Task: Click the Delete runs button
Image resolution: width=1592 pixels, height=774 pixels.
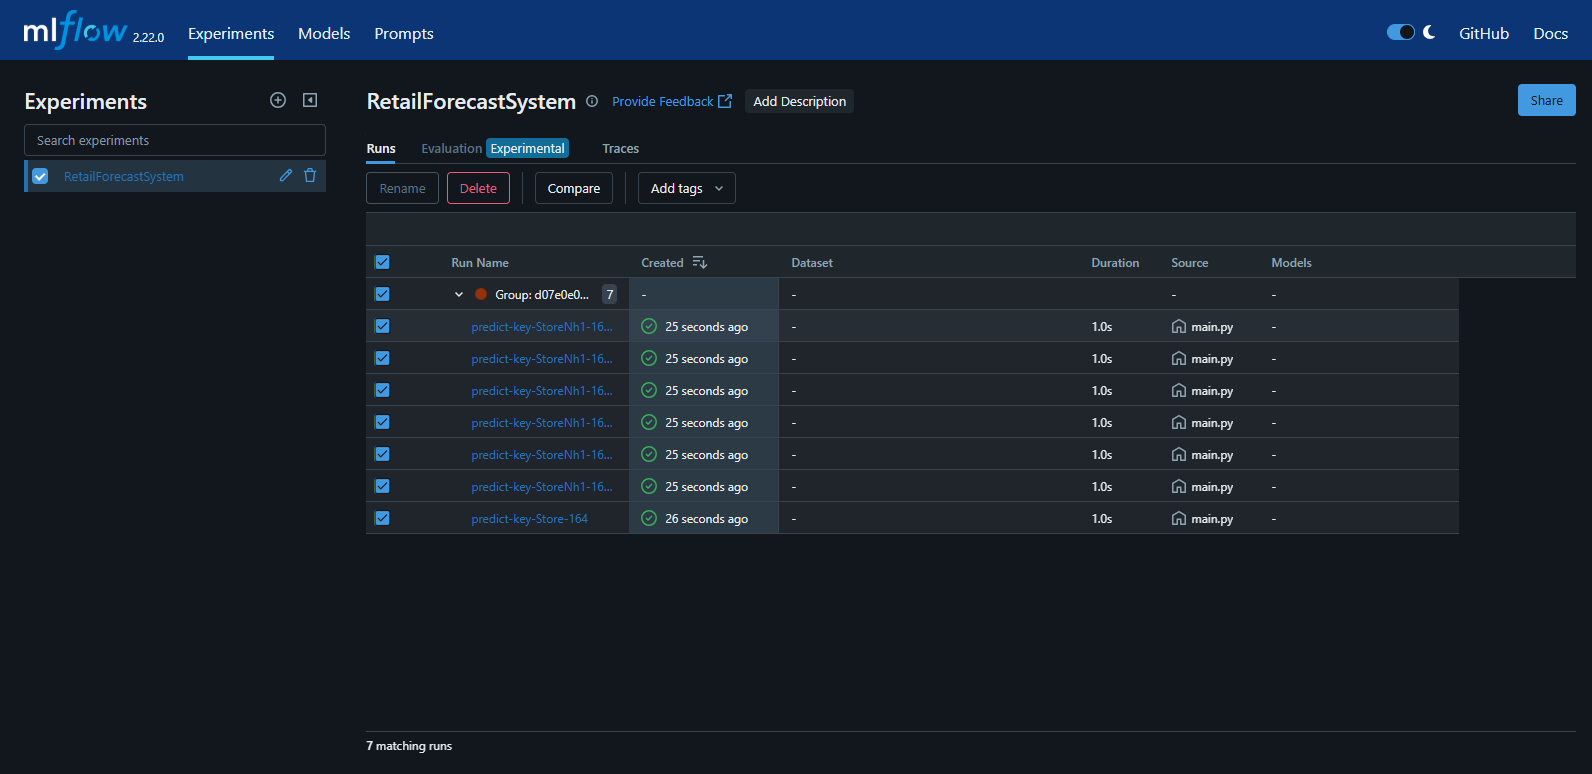Action: point(478,188)
